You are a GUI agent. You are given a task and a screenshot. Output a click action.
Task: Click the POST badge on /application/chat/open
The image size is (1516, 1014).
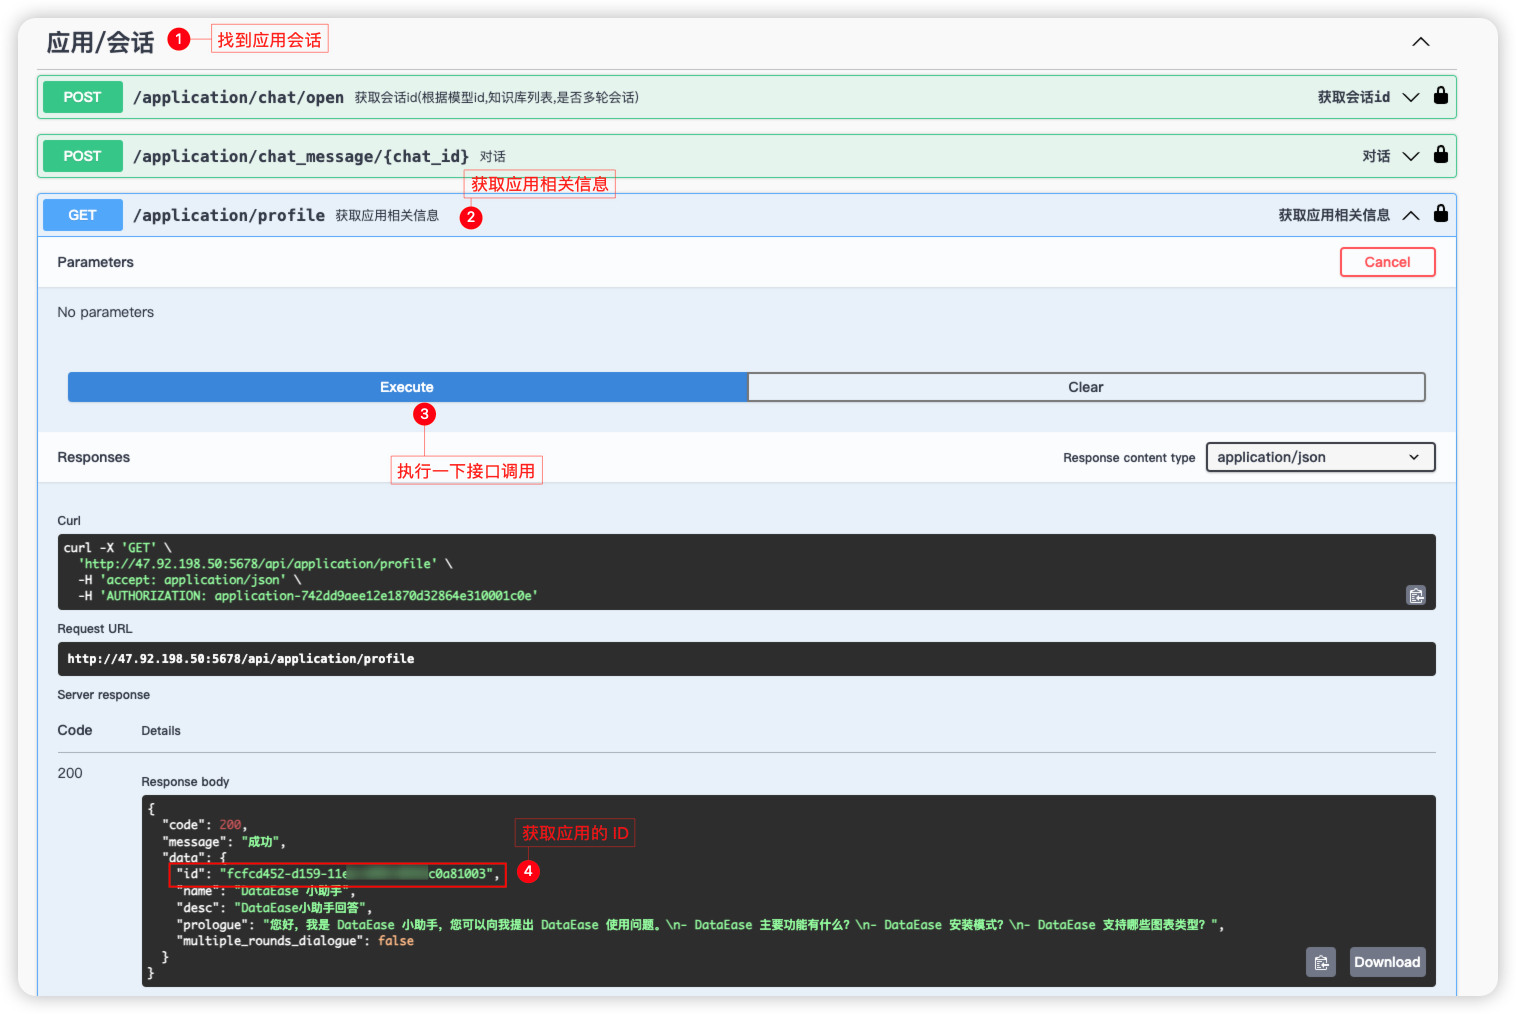tap(82, 96)
